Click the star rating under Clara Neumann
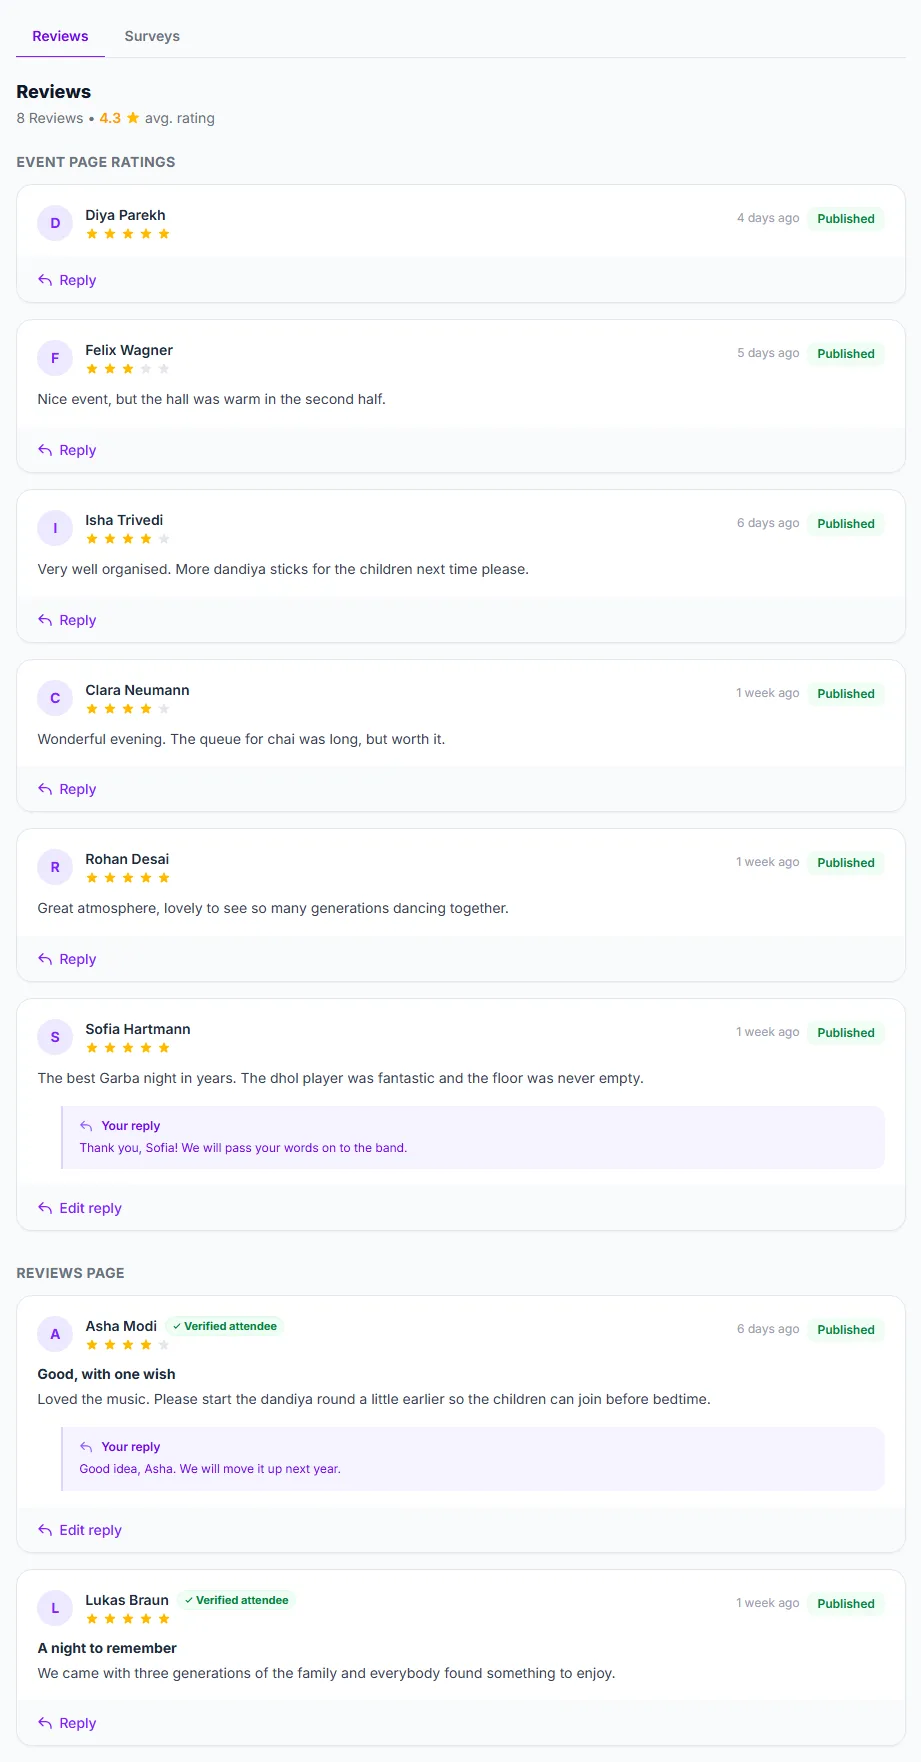Screen dimensions: 921x1762 click(x=128, y=709)
